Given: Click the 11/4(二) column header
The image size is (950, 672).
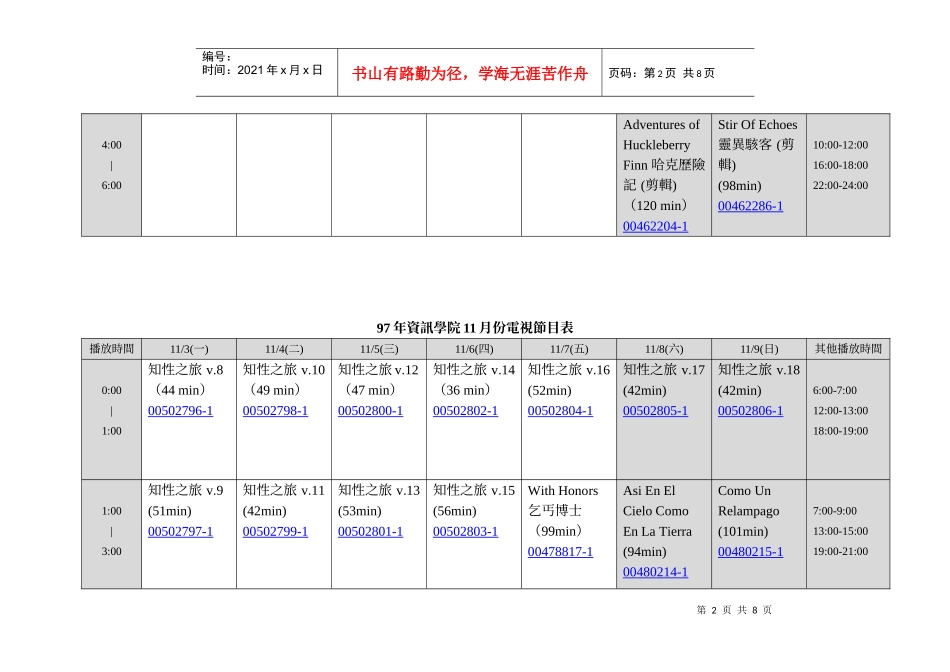Looking at the screenshot, I should tap(284, 349).
